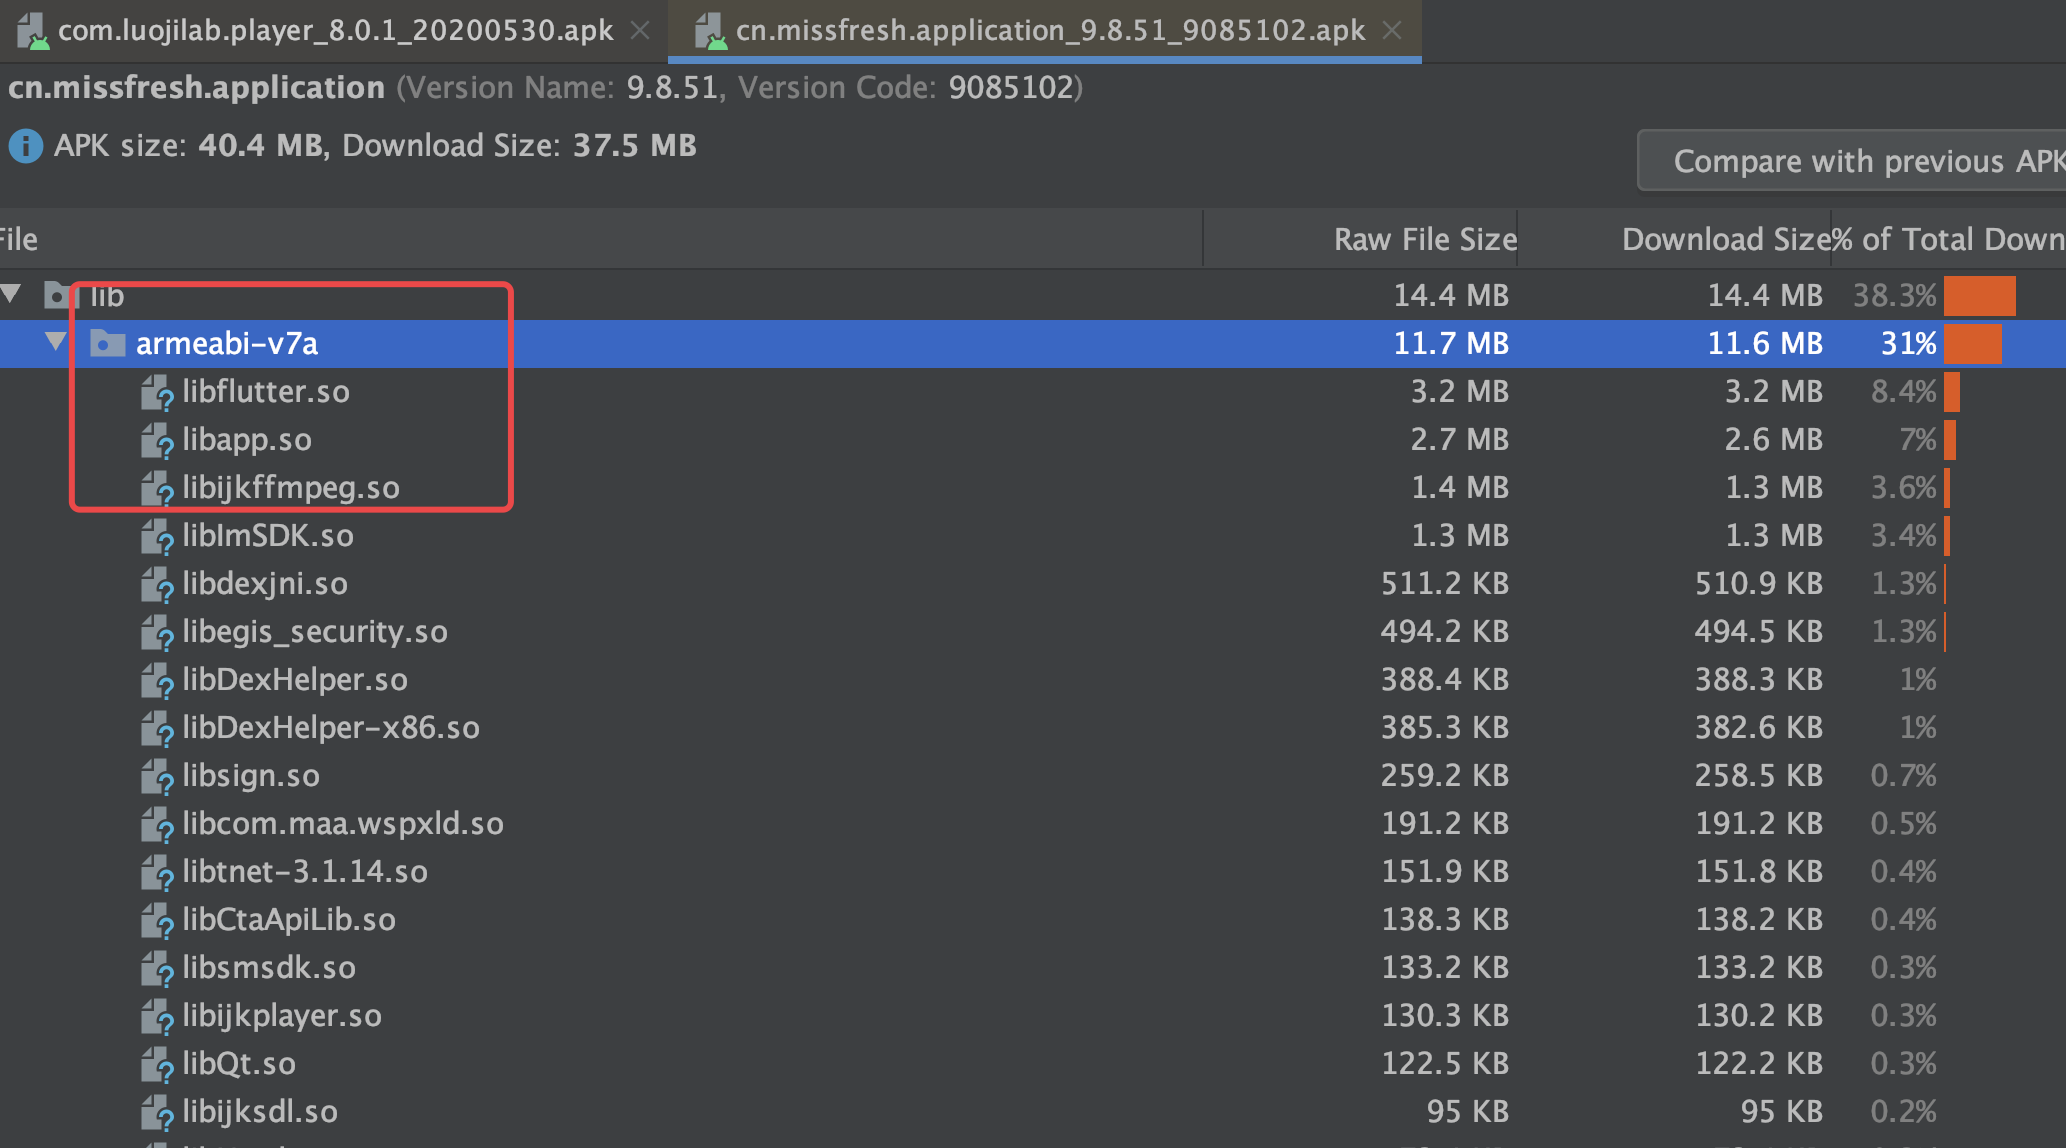Click the libsign.so file icon
This screenshot has height=1148, width=2066.
(157, 776)
